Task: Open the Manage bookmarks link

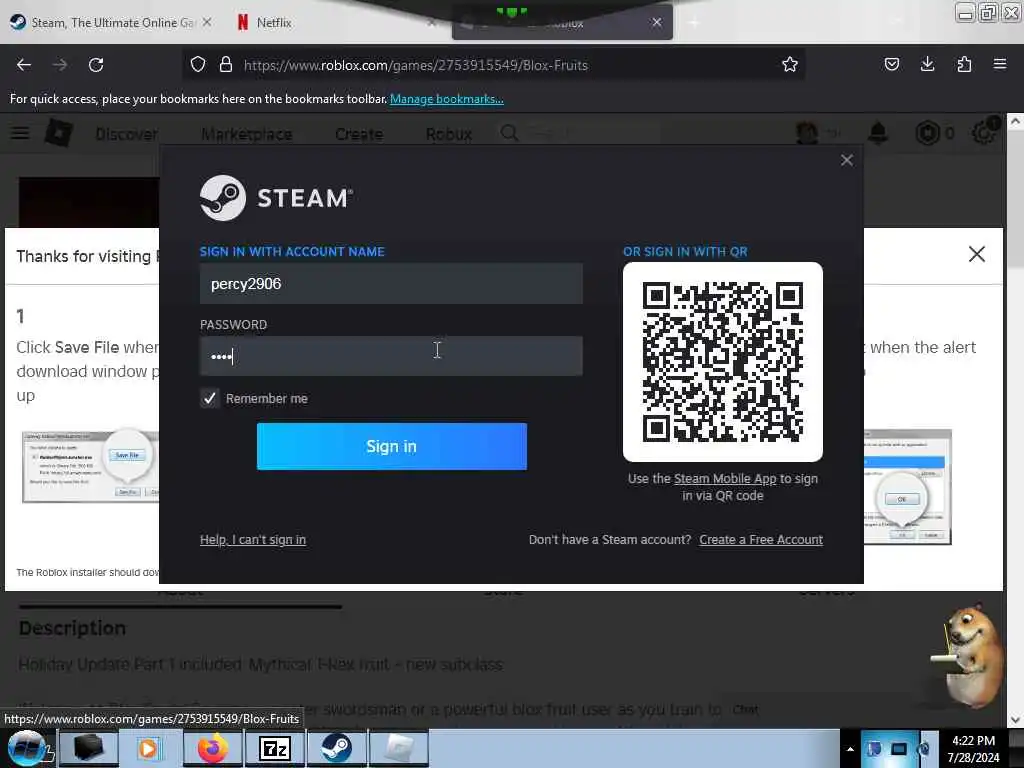Action: (447, 99)
